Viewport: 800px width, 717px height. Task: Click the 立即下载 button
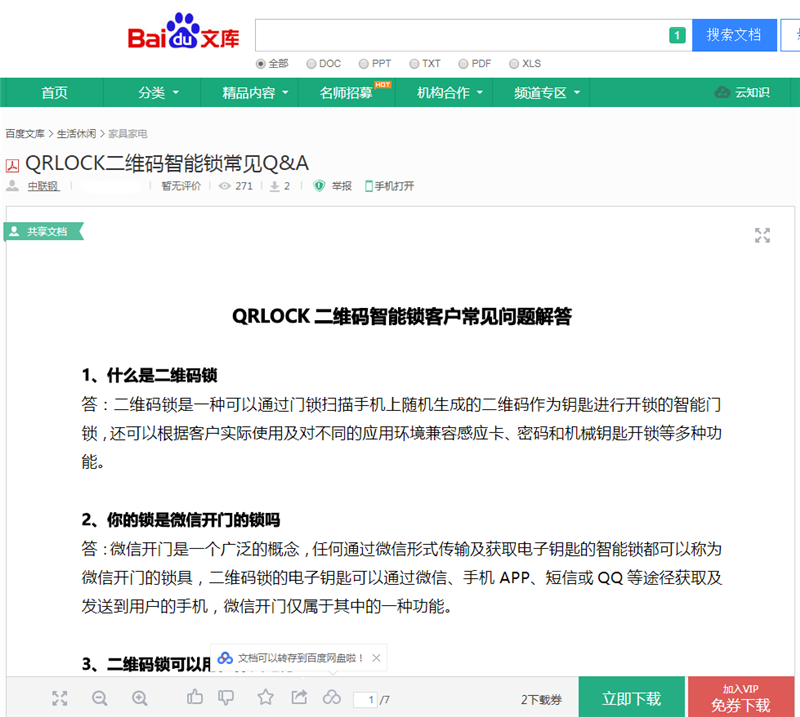pos(632,698)
